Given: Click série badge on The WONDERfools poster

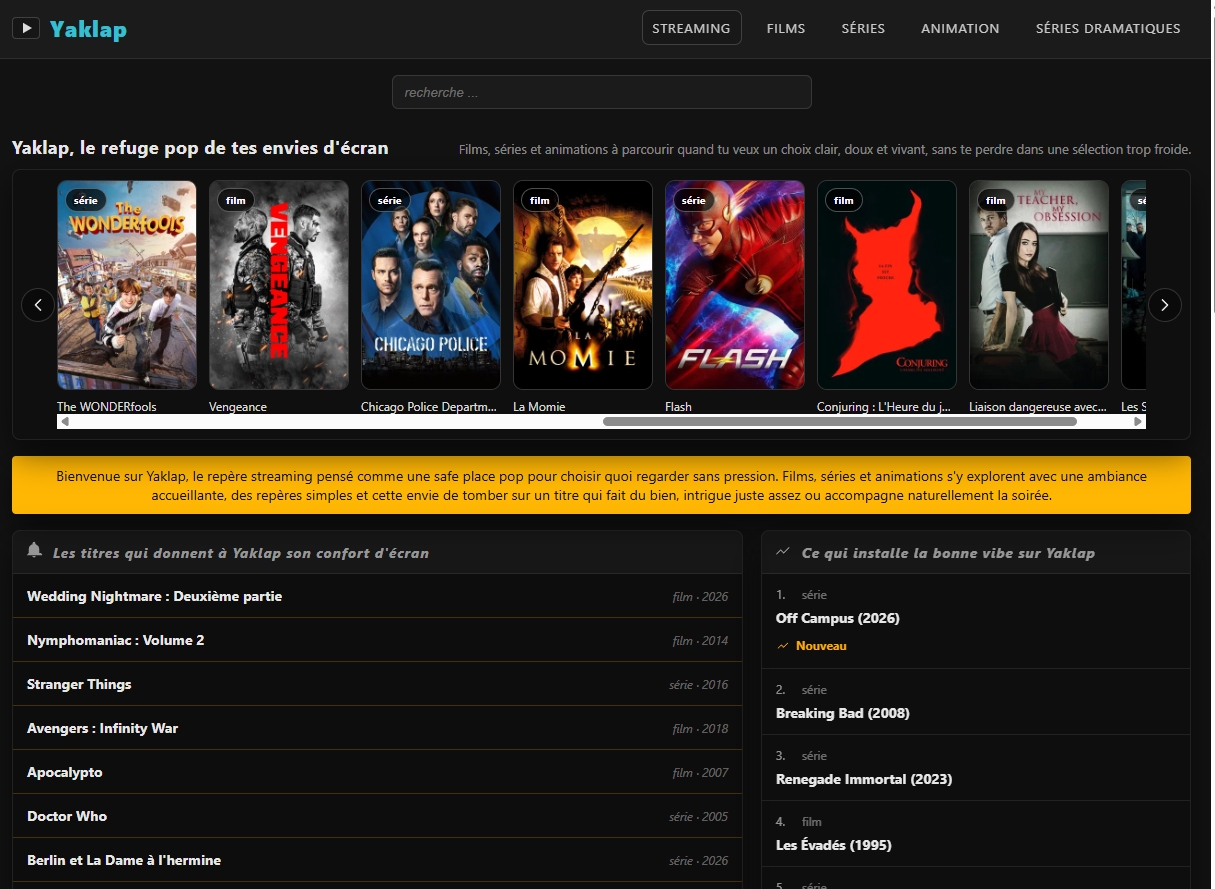Looking at the screenshot, I should (x=86, y=200).
